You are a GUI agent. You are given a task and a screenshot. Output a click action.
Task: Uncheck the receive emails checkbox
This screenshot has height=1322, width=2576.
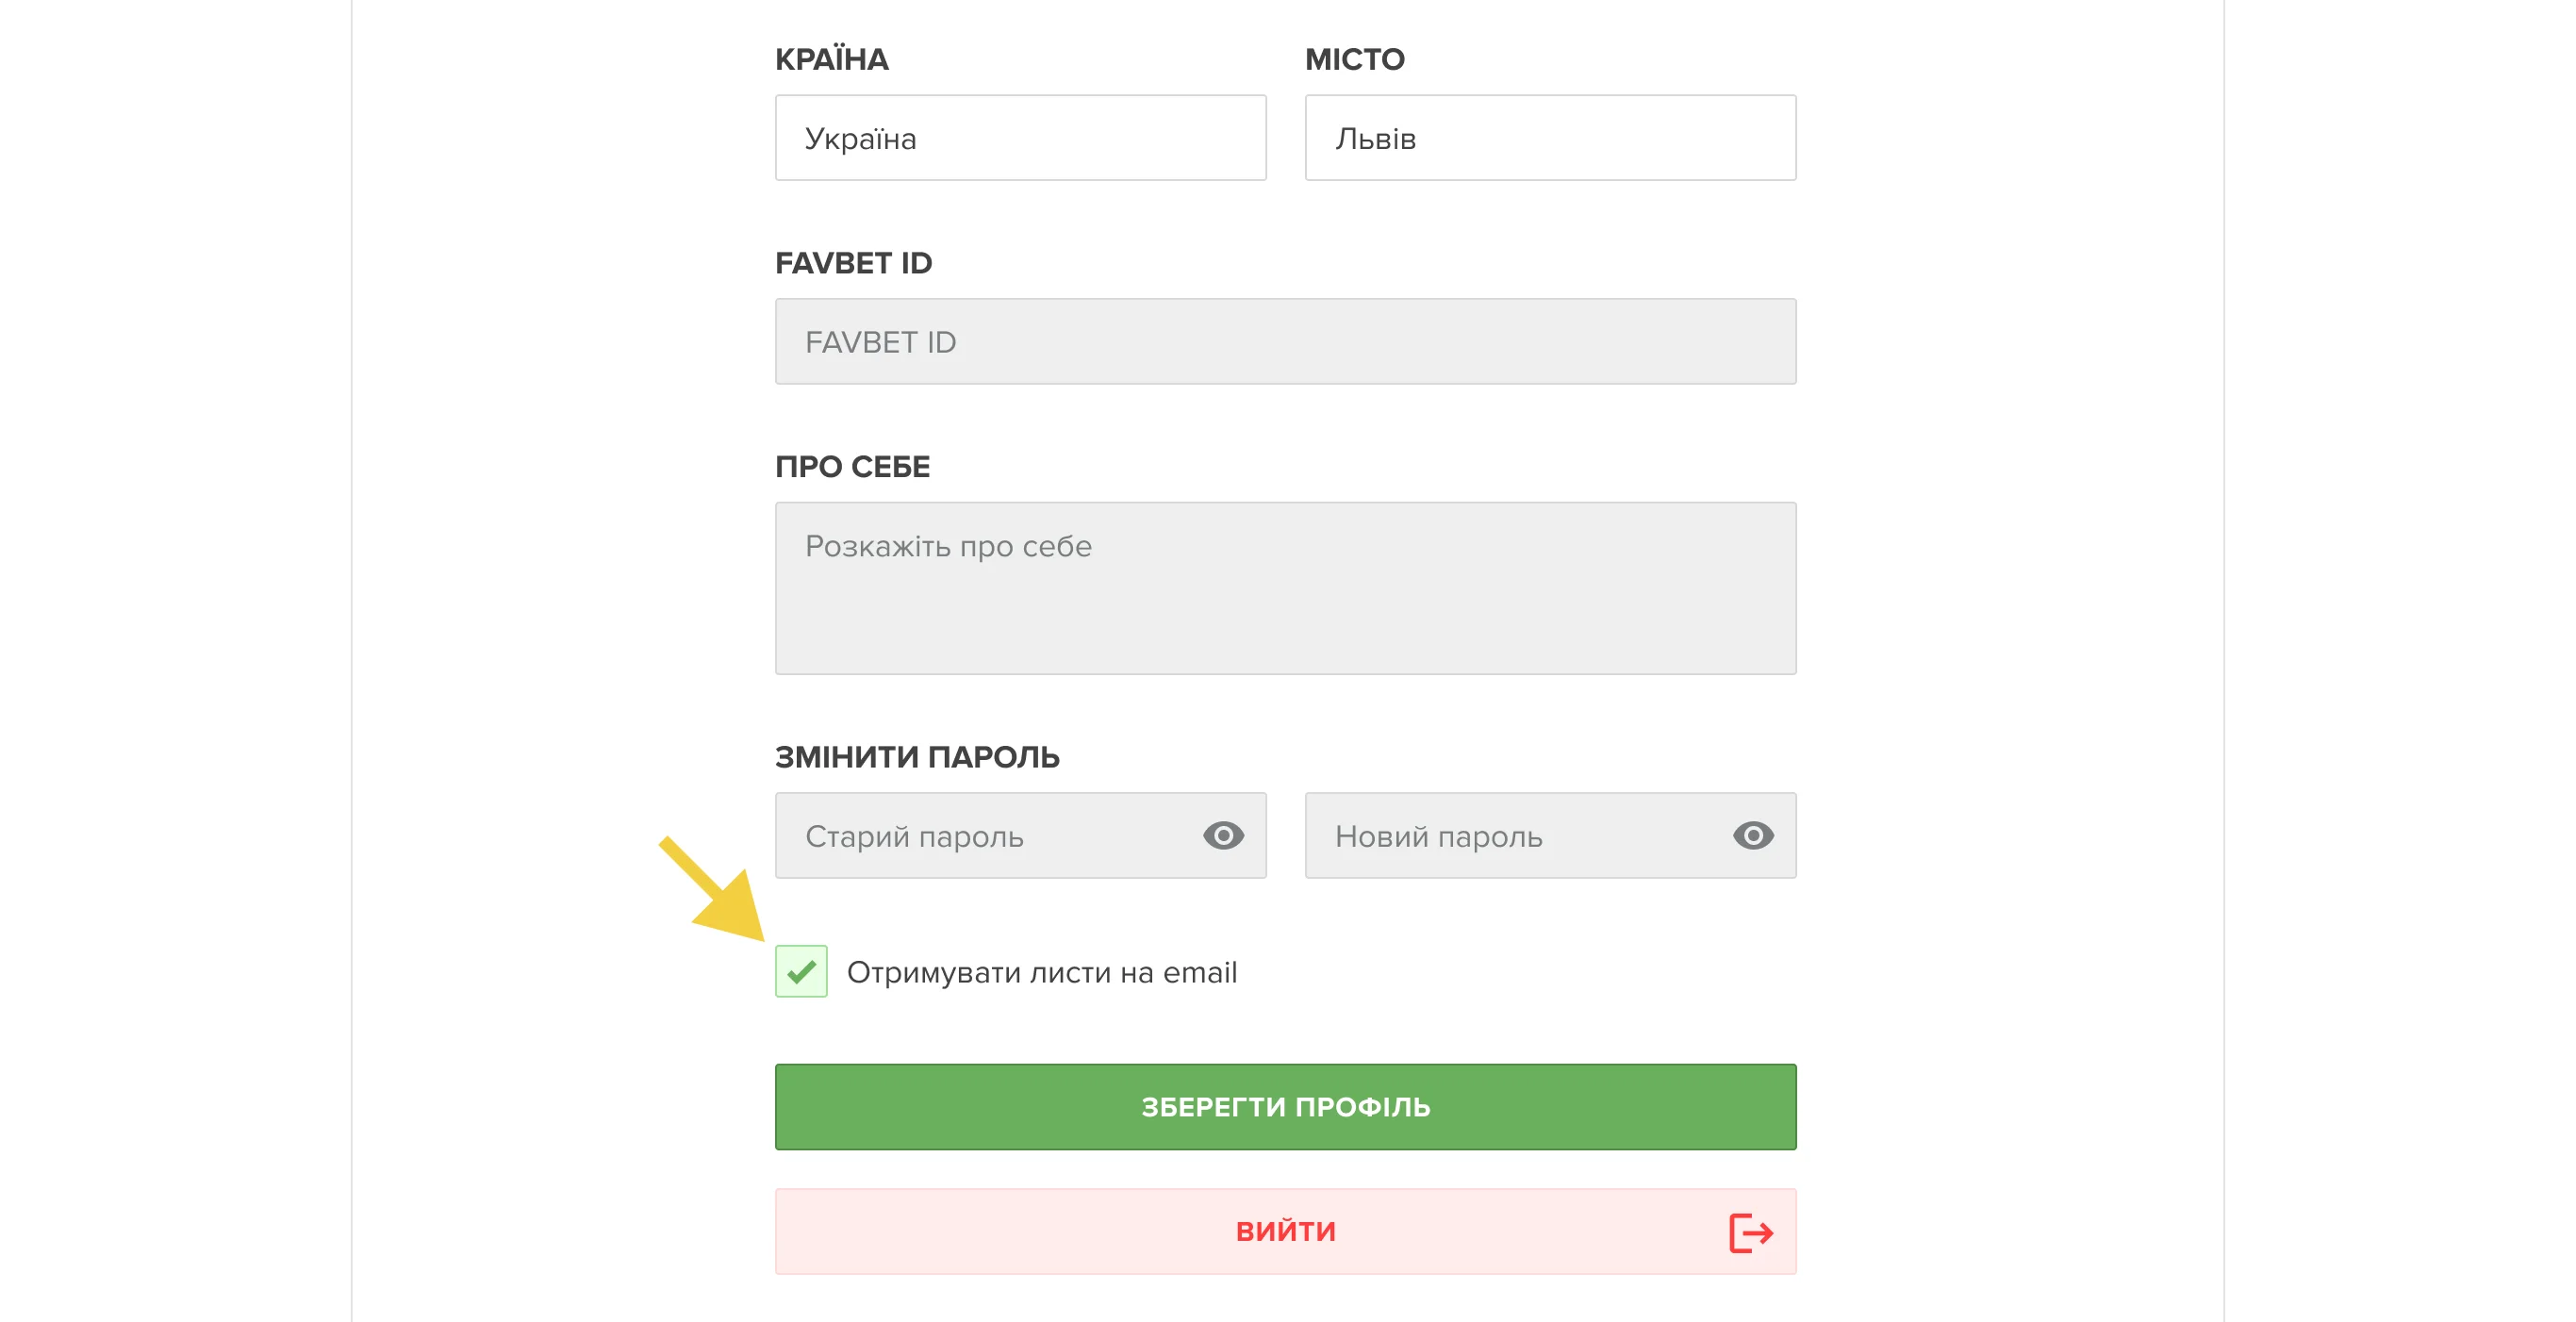[801, 971]
